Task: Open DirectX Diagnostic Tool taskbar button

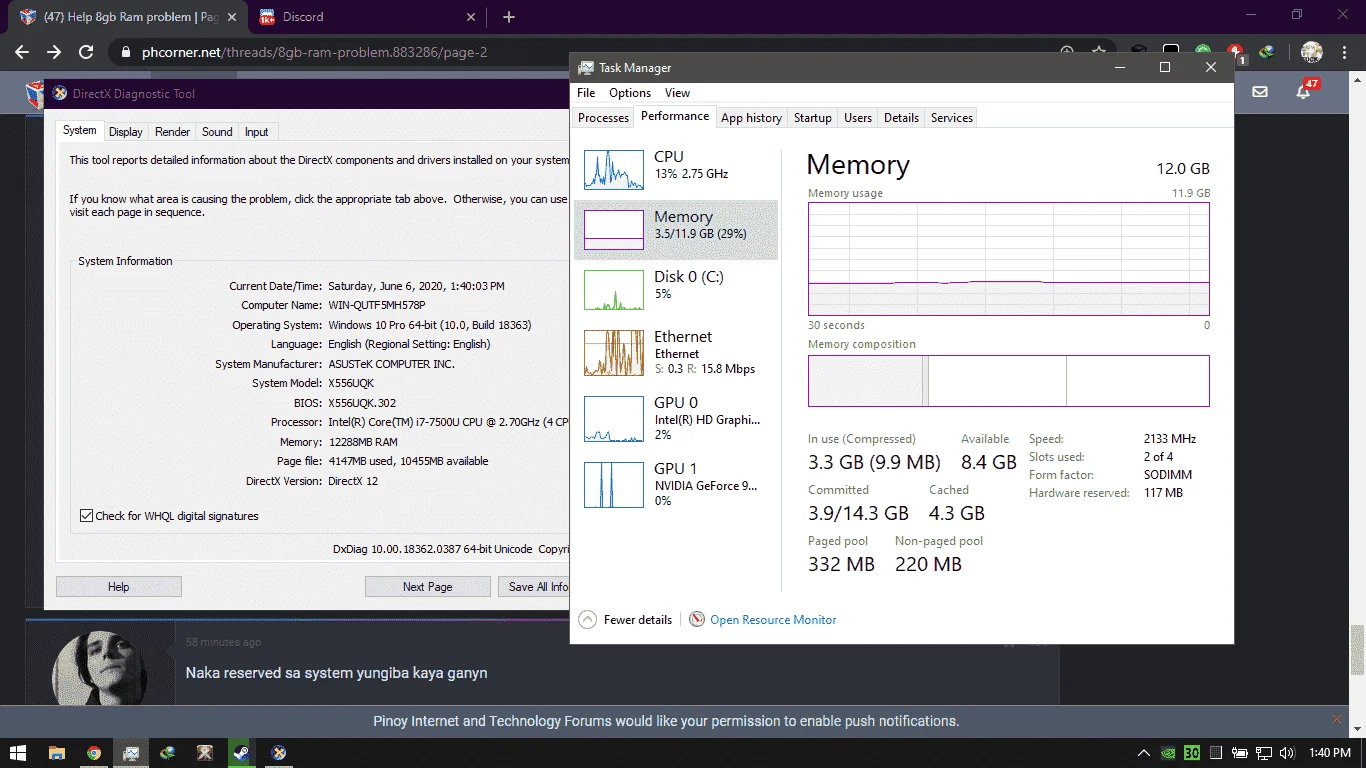Action: coord(279,753)
